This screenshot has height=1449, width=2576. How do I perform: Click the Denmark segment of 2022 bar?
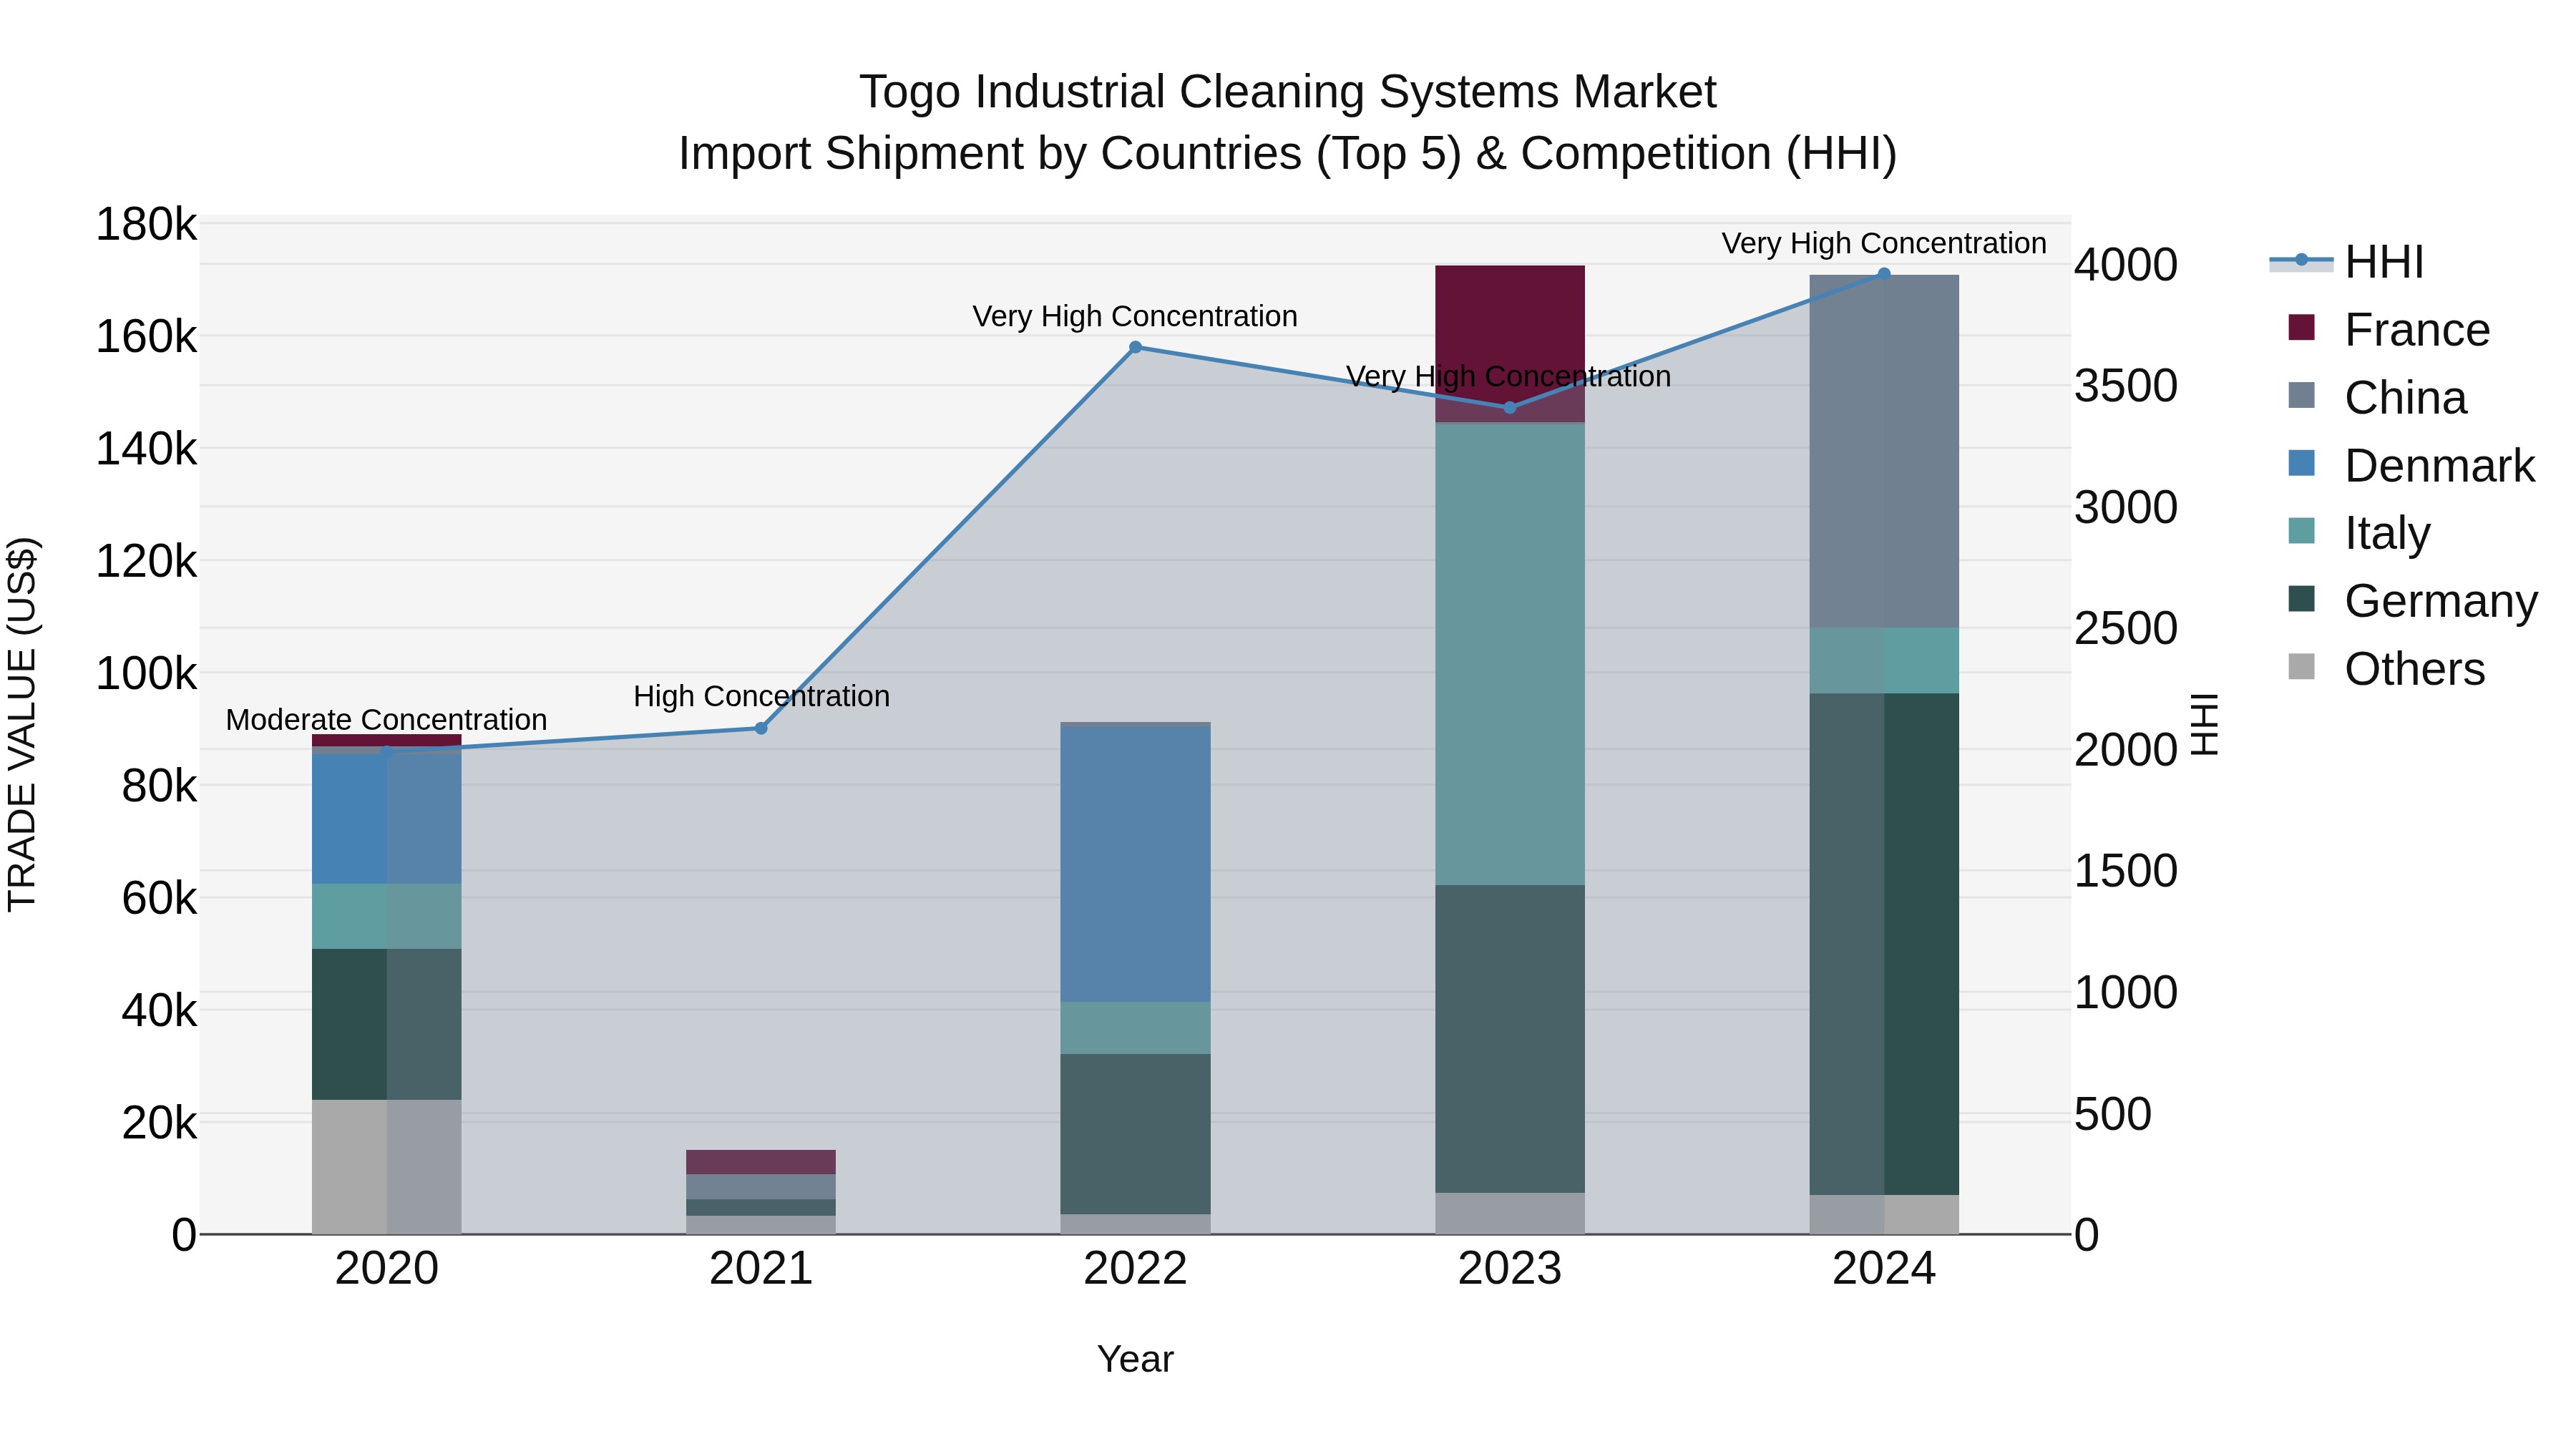[x=1135, y=864]
